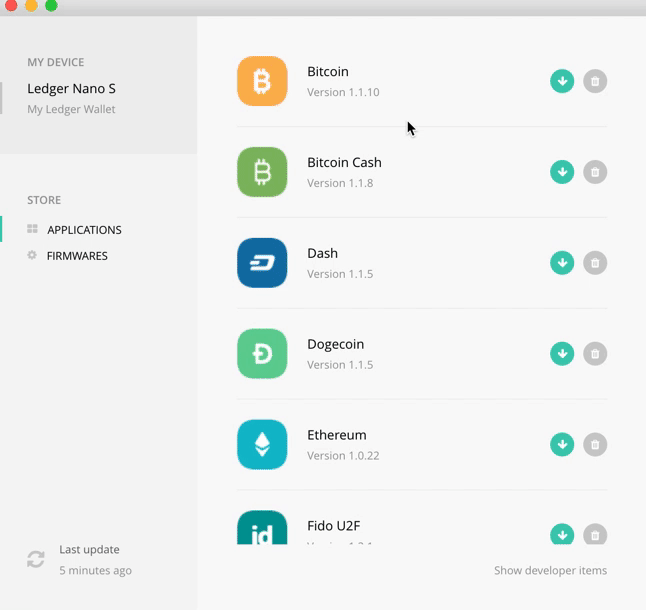Click the MY DEVICE heading
Screen dimensions: 646x610
click(x=56, y=62)
